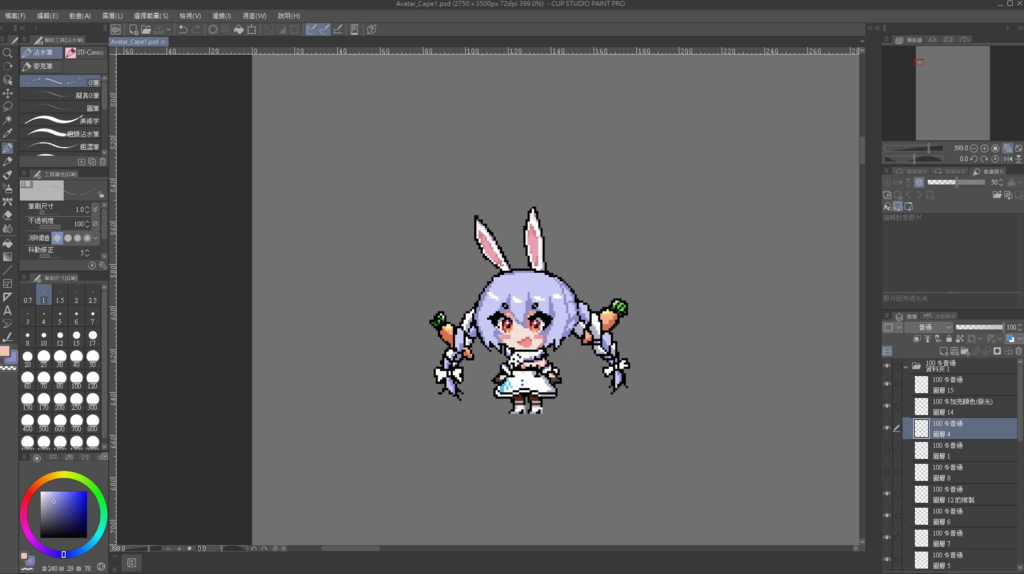Show hidden layer 1 visibility box
1024x574 pixels.
coord(887,450)
